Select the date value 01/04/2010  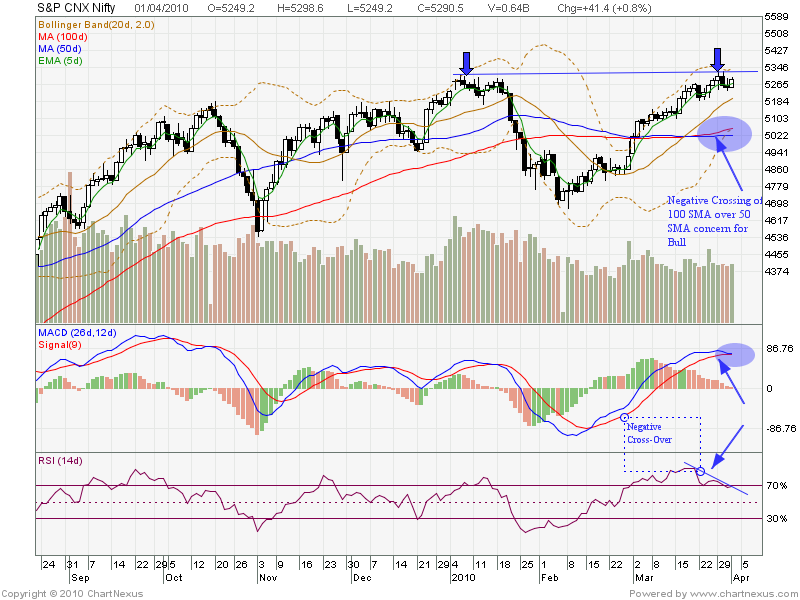point(161,8)
